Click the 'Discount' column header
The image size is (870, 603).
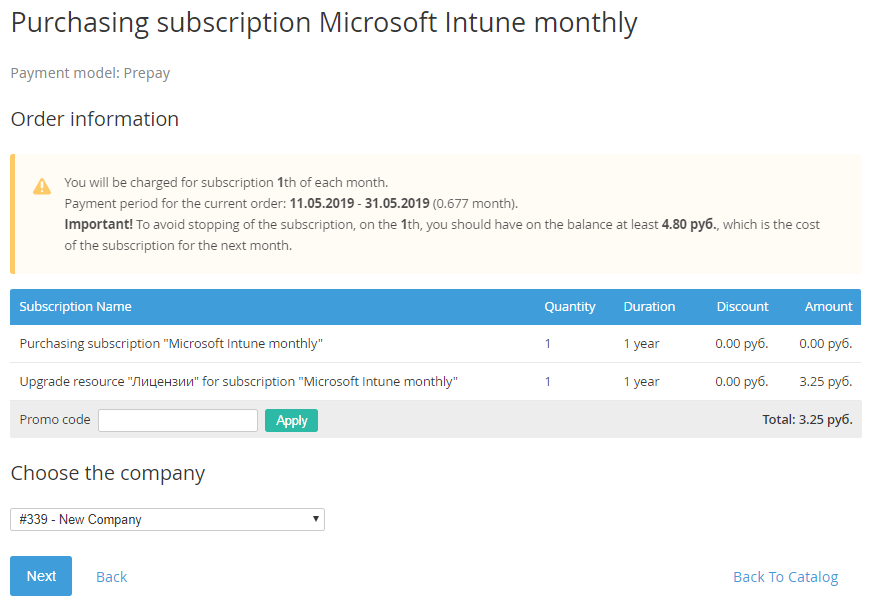(x=742, y=307)
